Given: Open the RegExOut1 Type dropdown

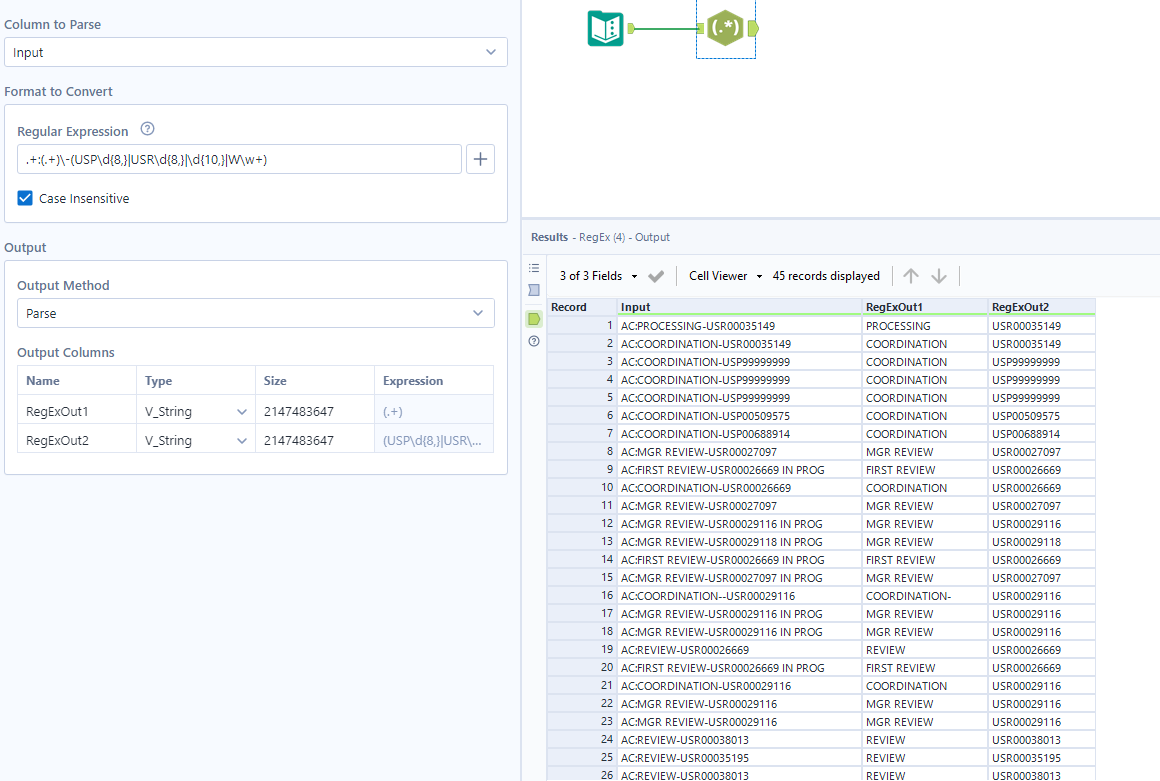Looking at the screenshot, I should [x=240, y=409].
